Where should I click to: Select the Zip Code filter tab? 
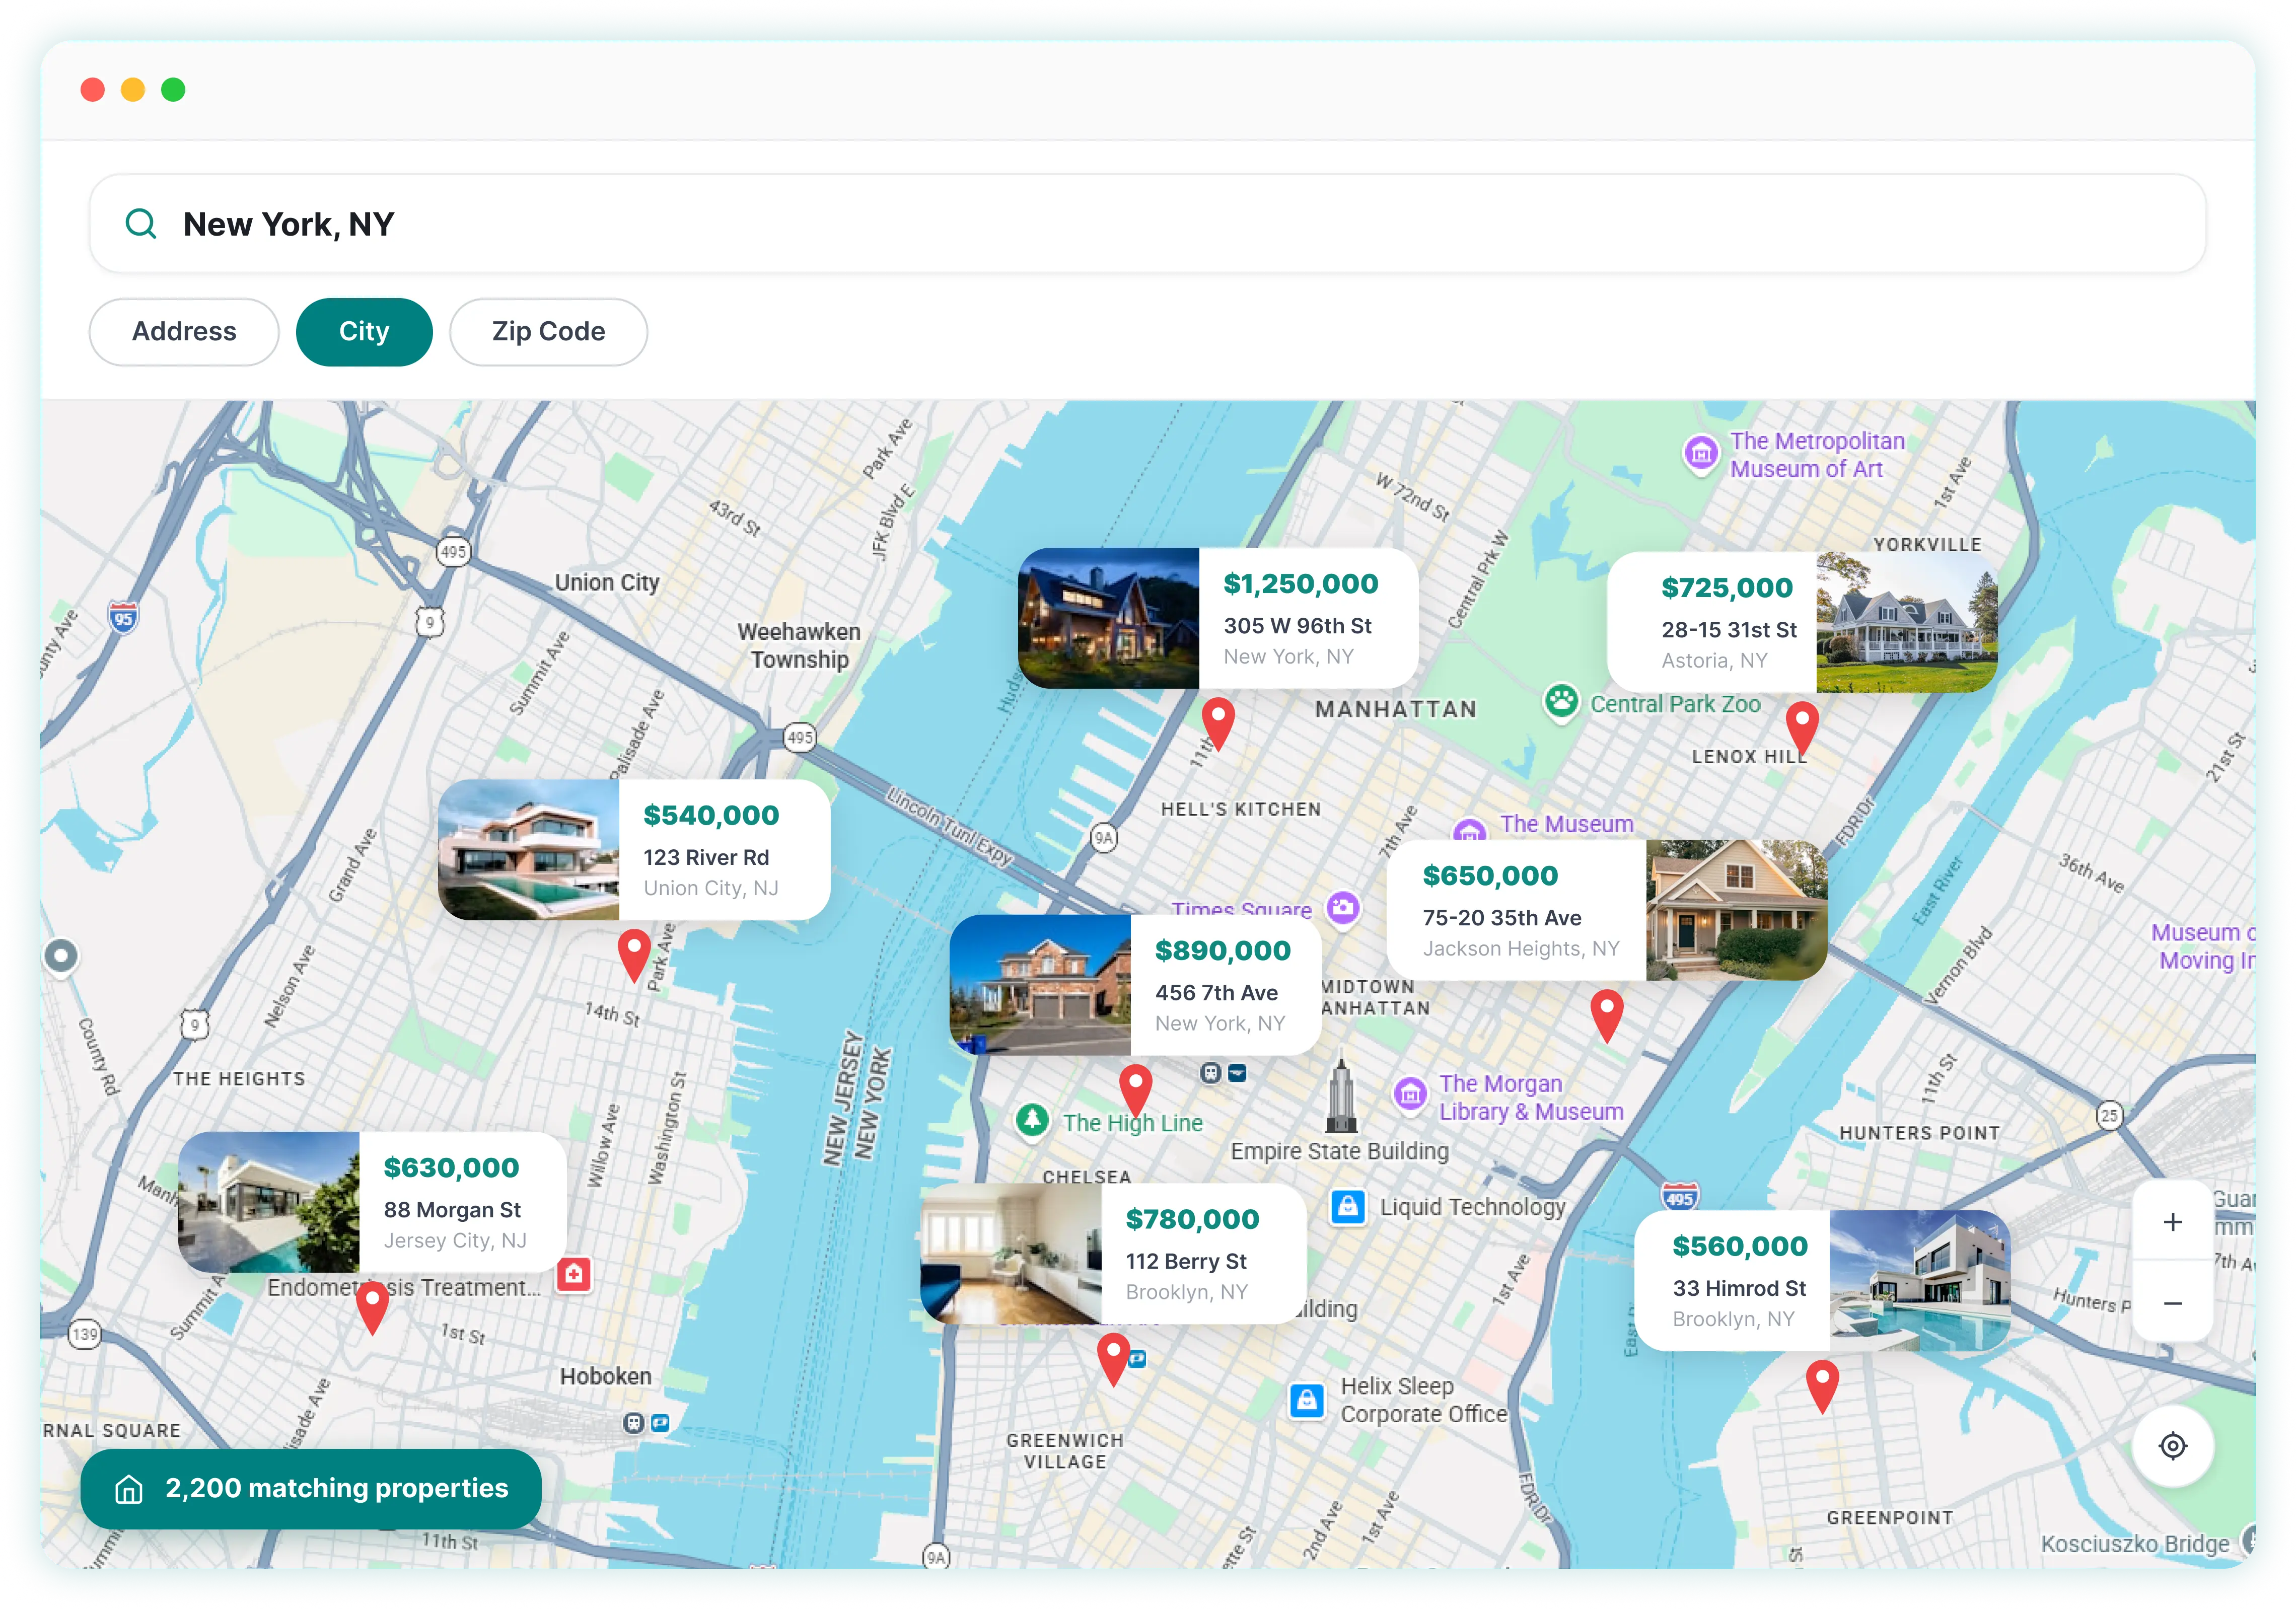click(x=548, y=332)
